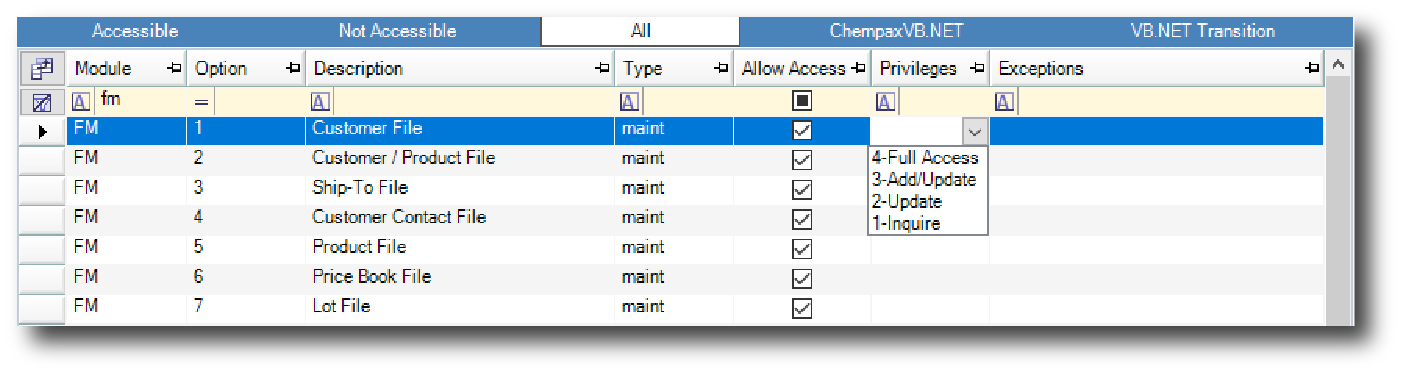Select the Customer File description cell
The height and width of the screenshot is (374, 1401).
(459, 130)
